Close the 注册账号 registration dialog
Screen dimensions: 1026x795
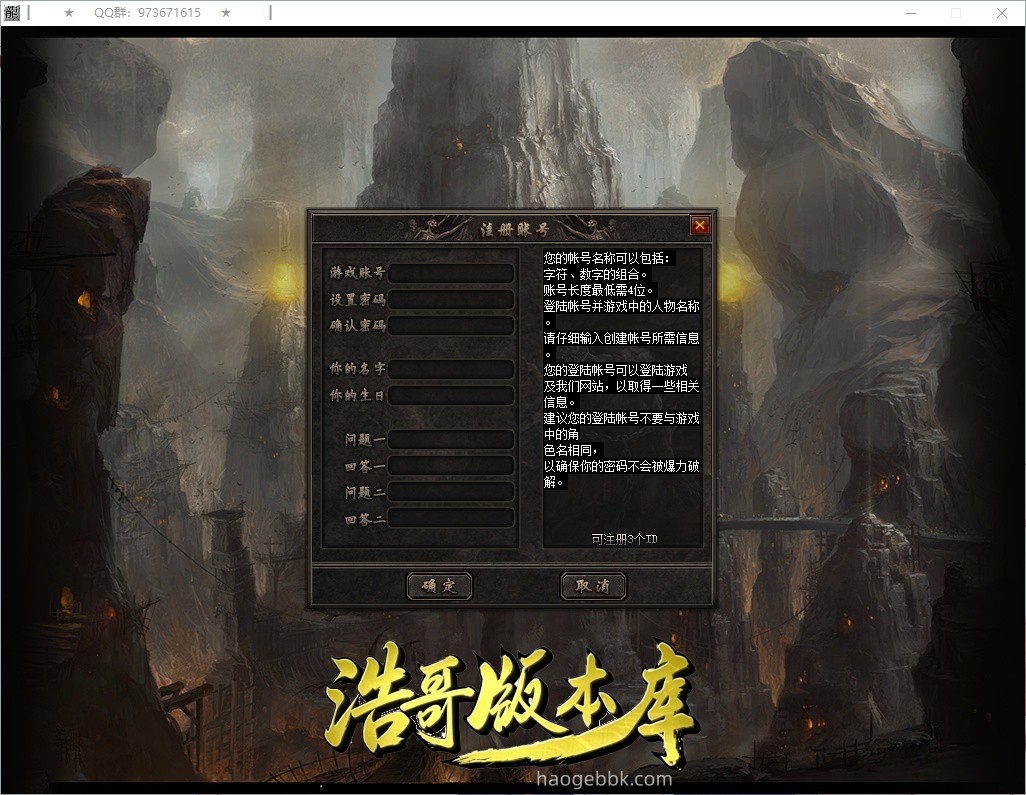[699, 226]
